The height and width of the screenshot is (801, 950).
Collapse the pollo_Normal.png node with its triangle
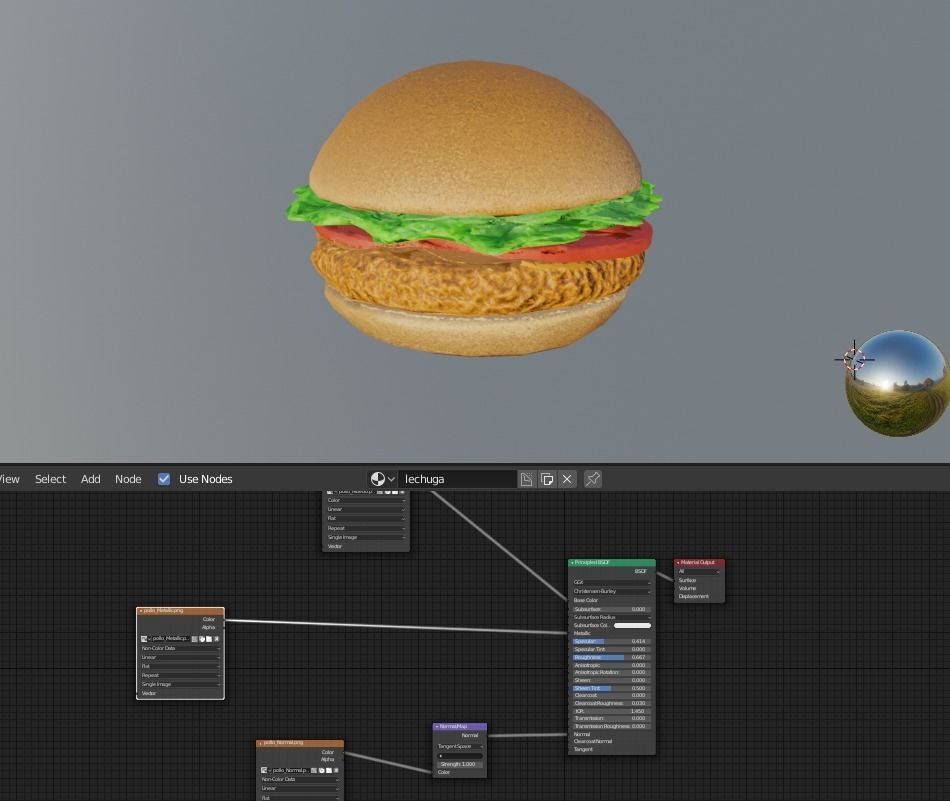[261, 743]
